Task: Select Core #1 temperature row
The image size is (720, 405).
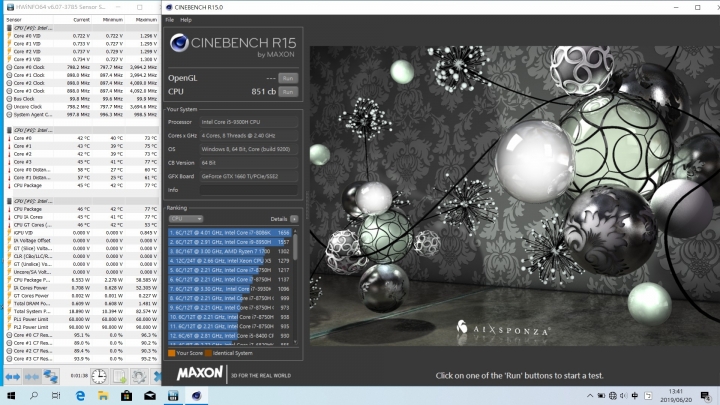Action: [x=82, y=146]
